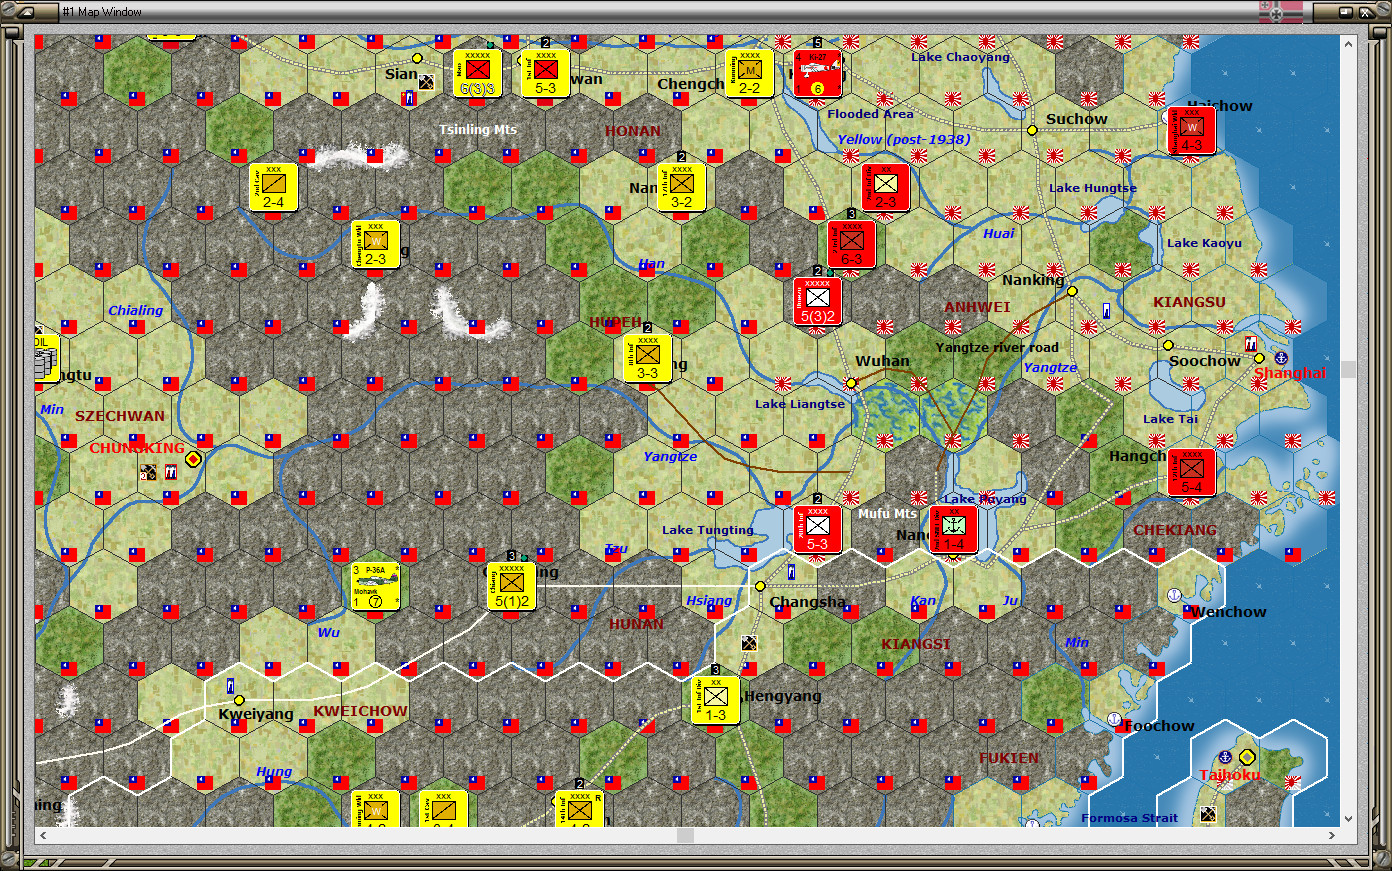Click the 'SZECHWAN' province label
The image size is (1392, 871).
(120, 416)
